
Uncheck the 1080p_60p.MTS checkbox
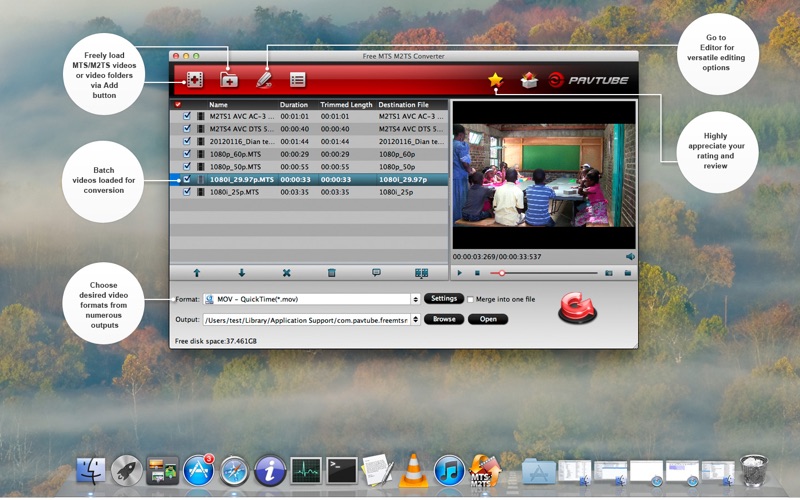pos(187,154)
